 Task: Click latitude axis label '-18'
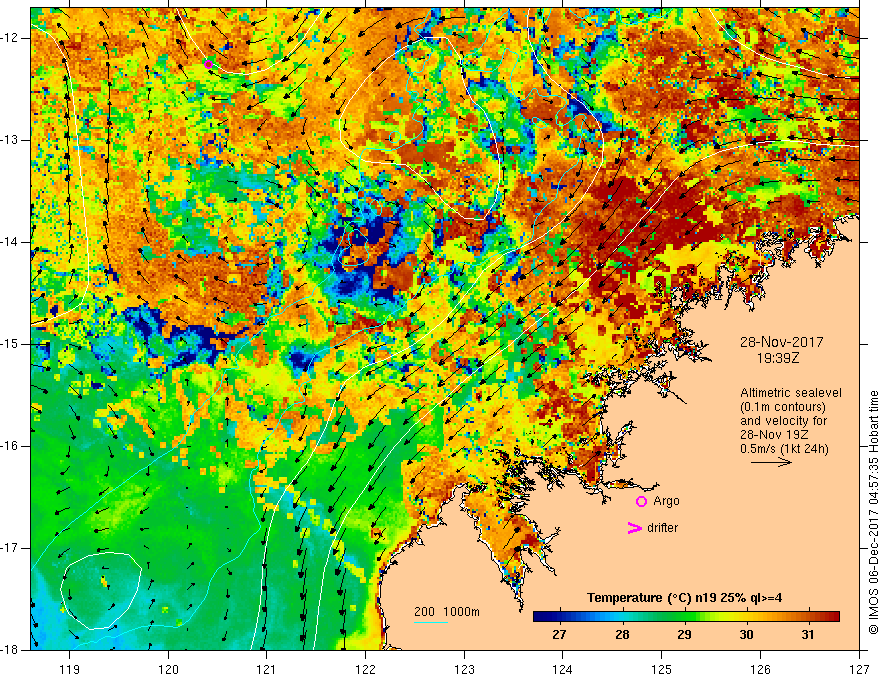point(11,650)
